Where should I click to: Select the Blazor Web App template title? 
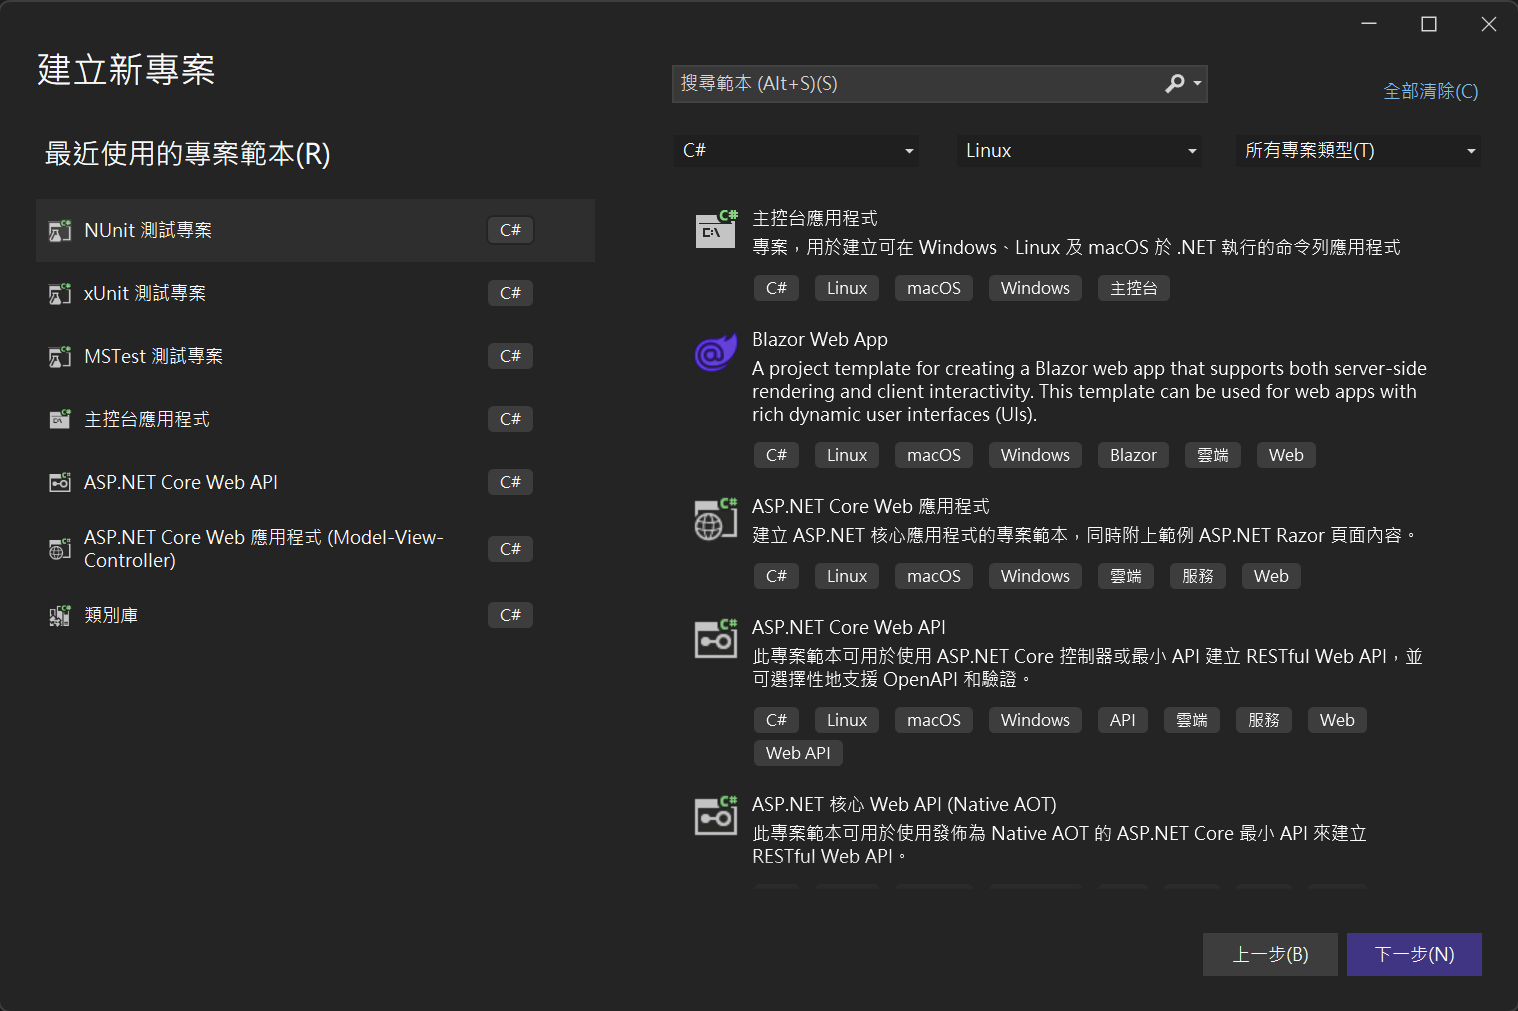click(820, 340)
